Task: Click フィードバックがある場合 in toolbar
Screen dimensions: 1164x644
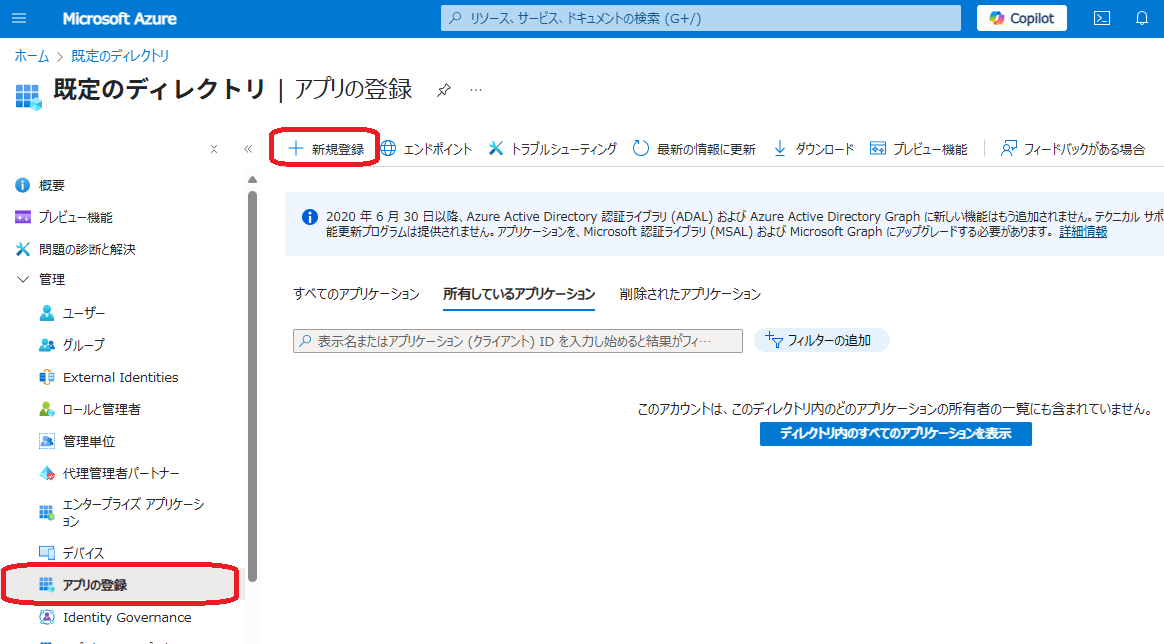Action: click(1073, 149)
